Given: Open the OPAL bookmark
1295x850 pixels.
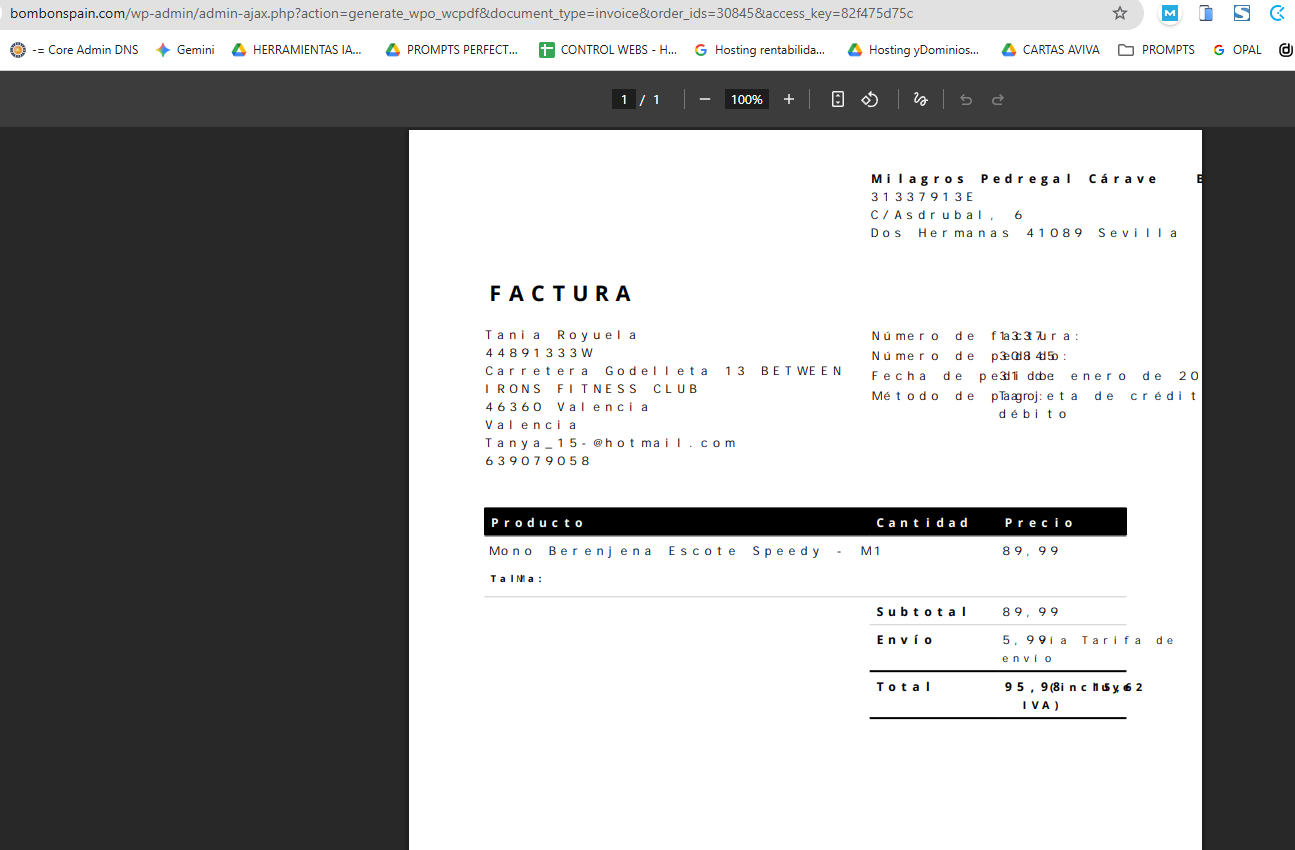Looking at the screenshot, I should pyautogui.click(x=1237, y=49).
